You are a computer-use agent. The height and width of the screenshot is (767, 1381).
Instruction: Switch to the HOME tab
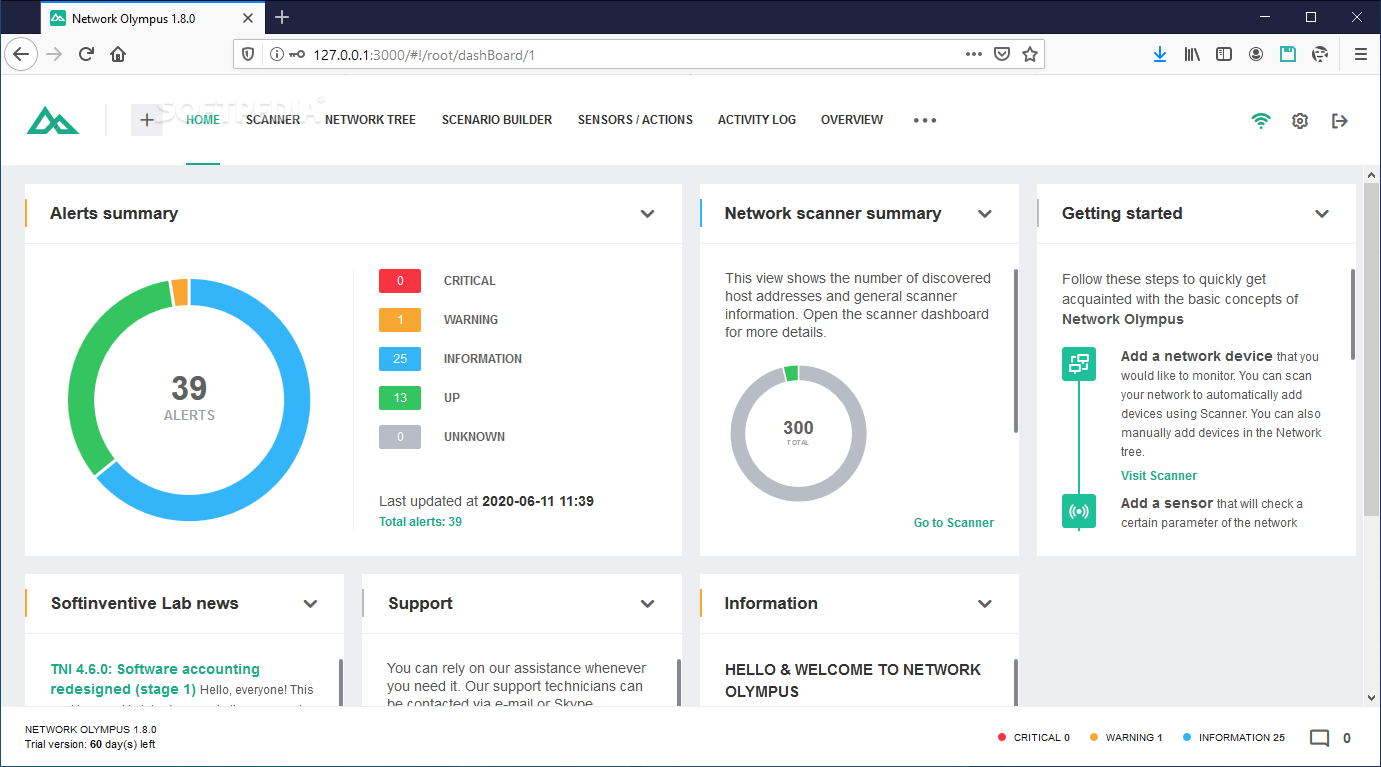(x=203, y=120)
